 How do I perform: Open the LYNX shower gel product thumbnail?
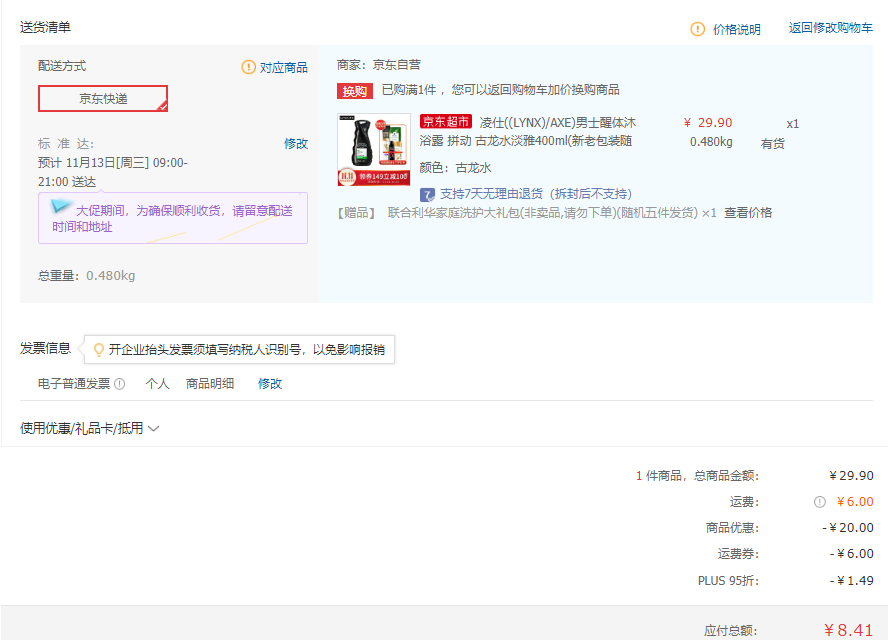pyautogui.click(x=374, y=150)
